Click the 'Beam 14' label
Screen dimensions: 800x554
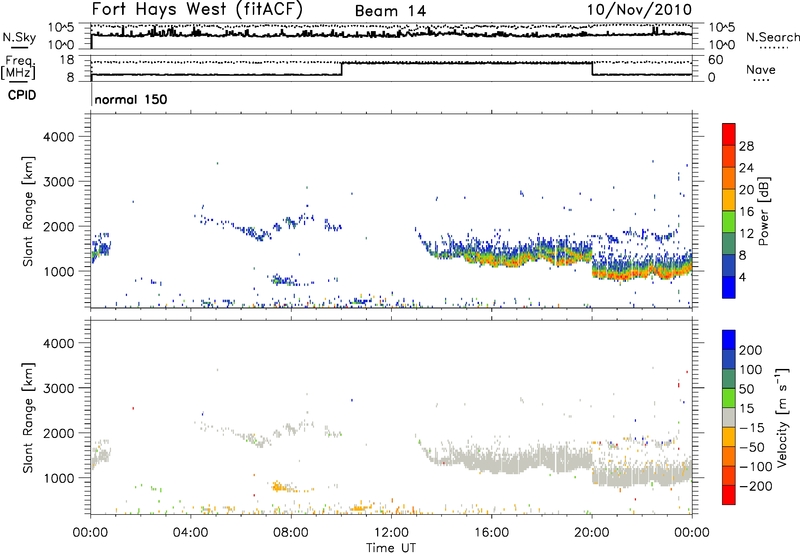click(390, 11)
